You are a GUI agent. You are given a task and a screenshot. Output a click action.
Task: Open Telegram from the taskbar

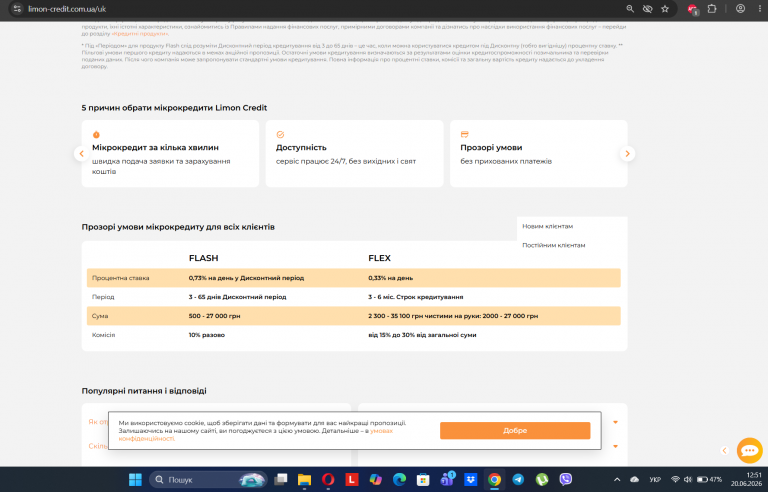click(518, 479)
